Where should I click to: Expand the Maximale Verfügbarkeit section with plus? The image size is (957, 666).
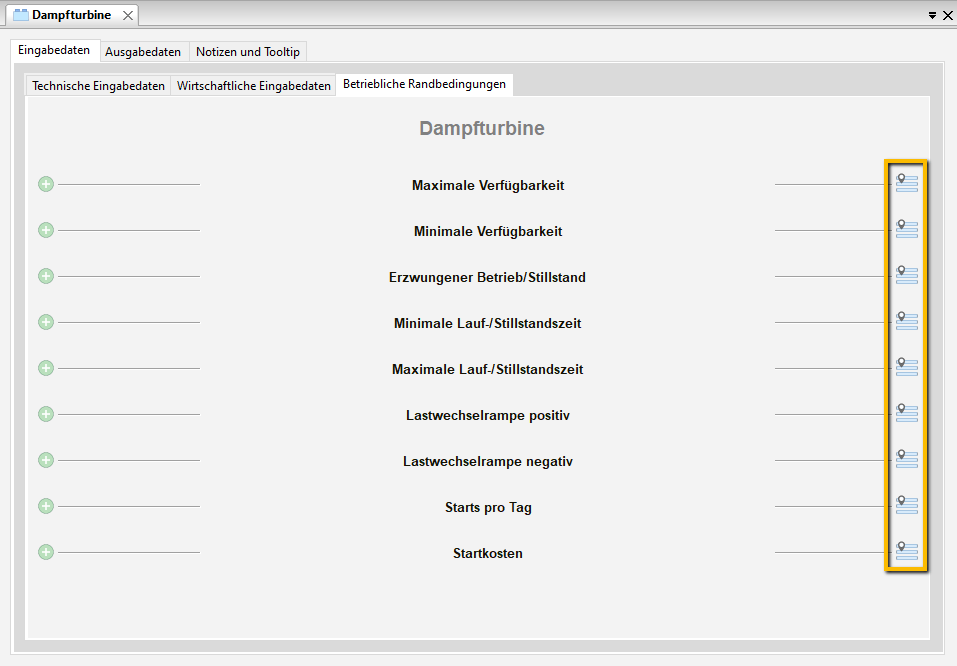(x=46, y=184)
